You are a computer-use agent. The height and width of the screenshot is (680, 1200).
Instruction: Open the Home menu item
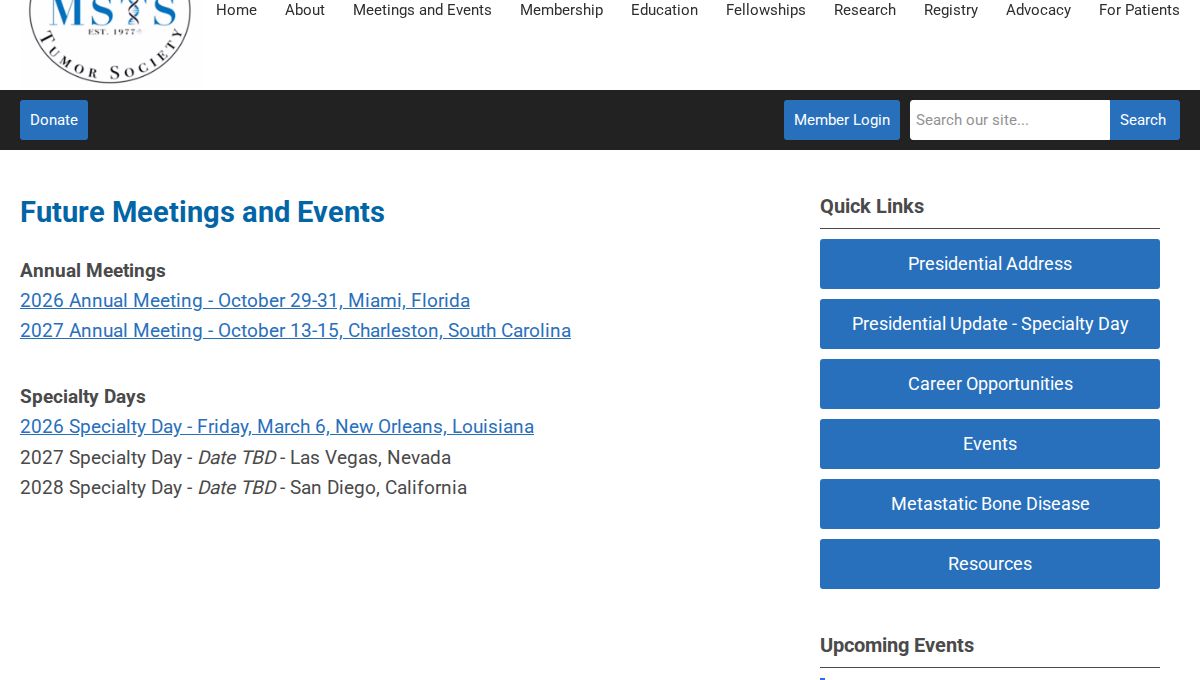pos(236,10)
